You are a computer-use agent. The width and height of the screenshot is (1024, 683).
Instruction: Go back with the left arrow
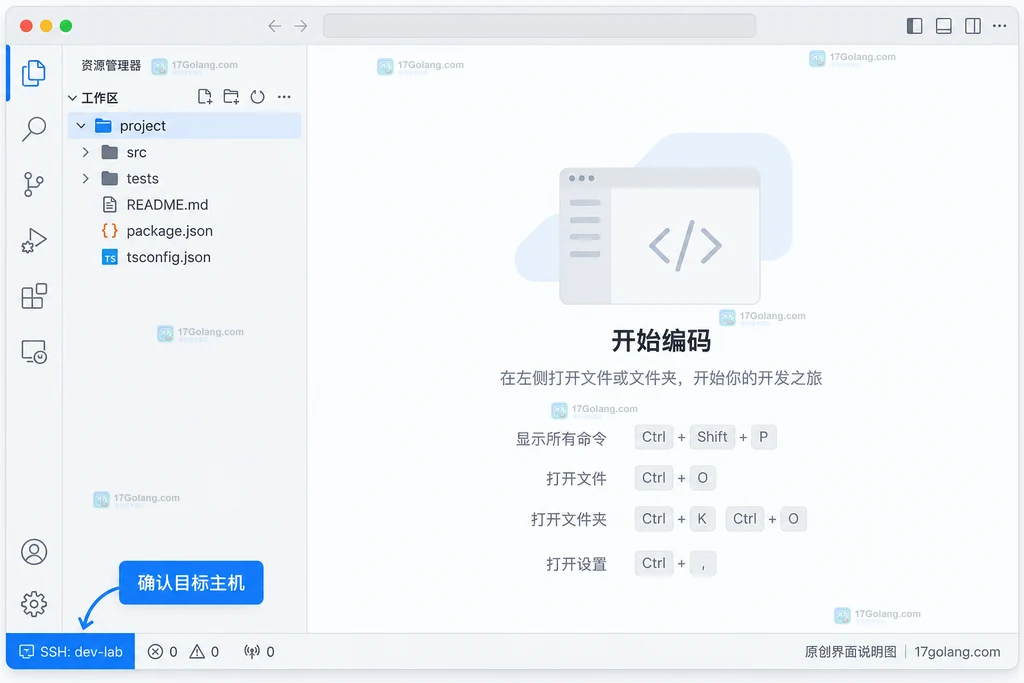point(275,26)
